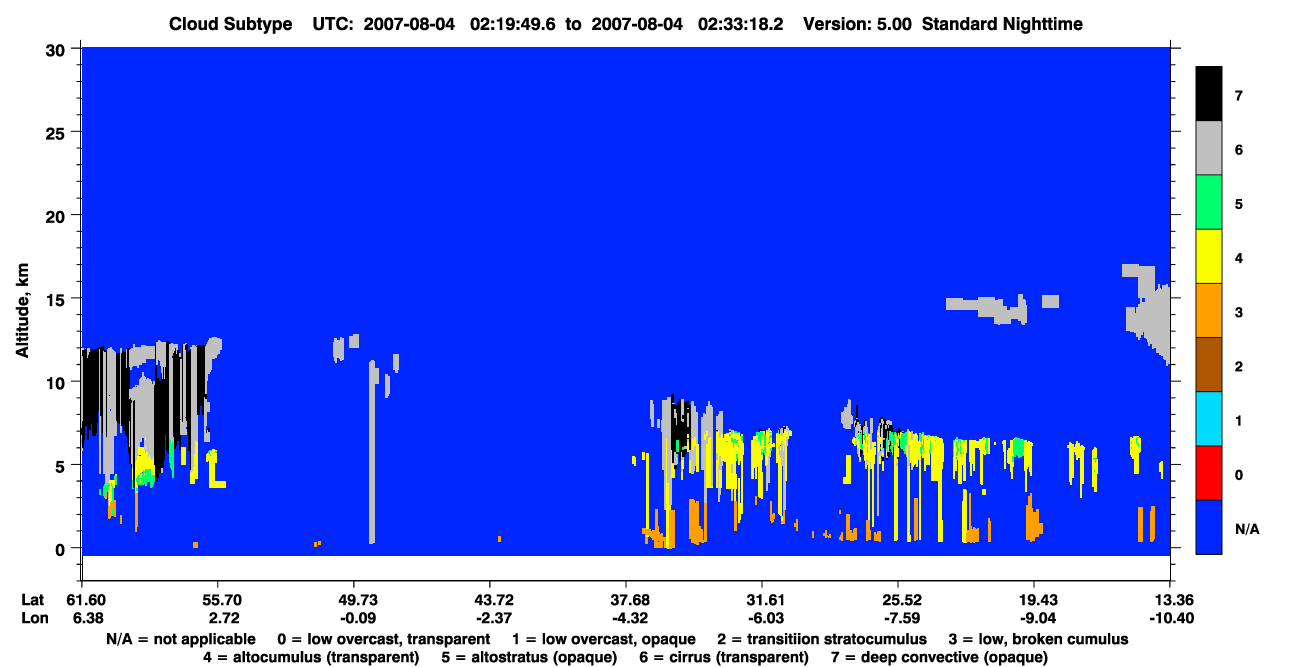This screenshot has height=667, width=1300.
Task: Click longitude value -10.40
Action: coord(1170,618)
